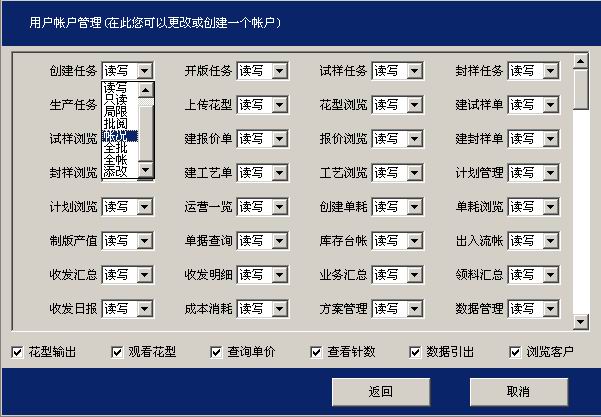Screen dimensions: 601x417
Task: Disable the 数据引出 checkbox
Action: click(x=416, y=352)
